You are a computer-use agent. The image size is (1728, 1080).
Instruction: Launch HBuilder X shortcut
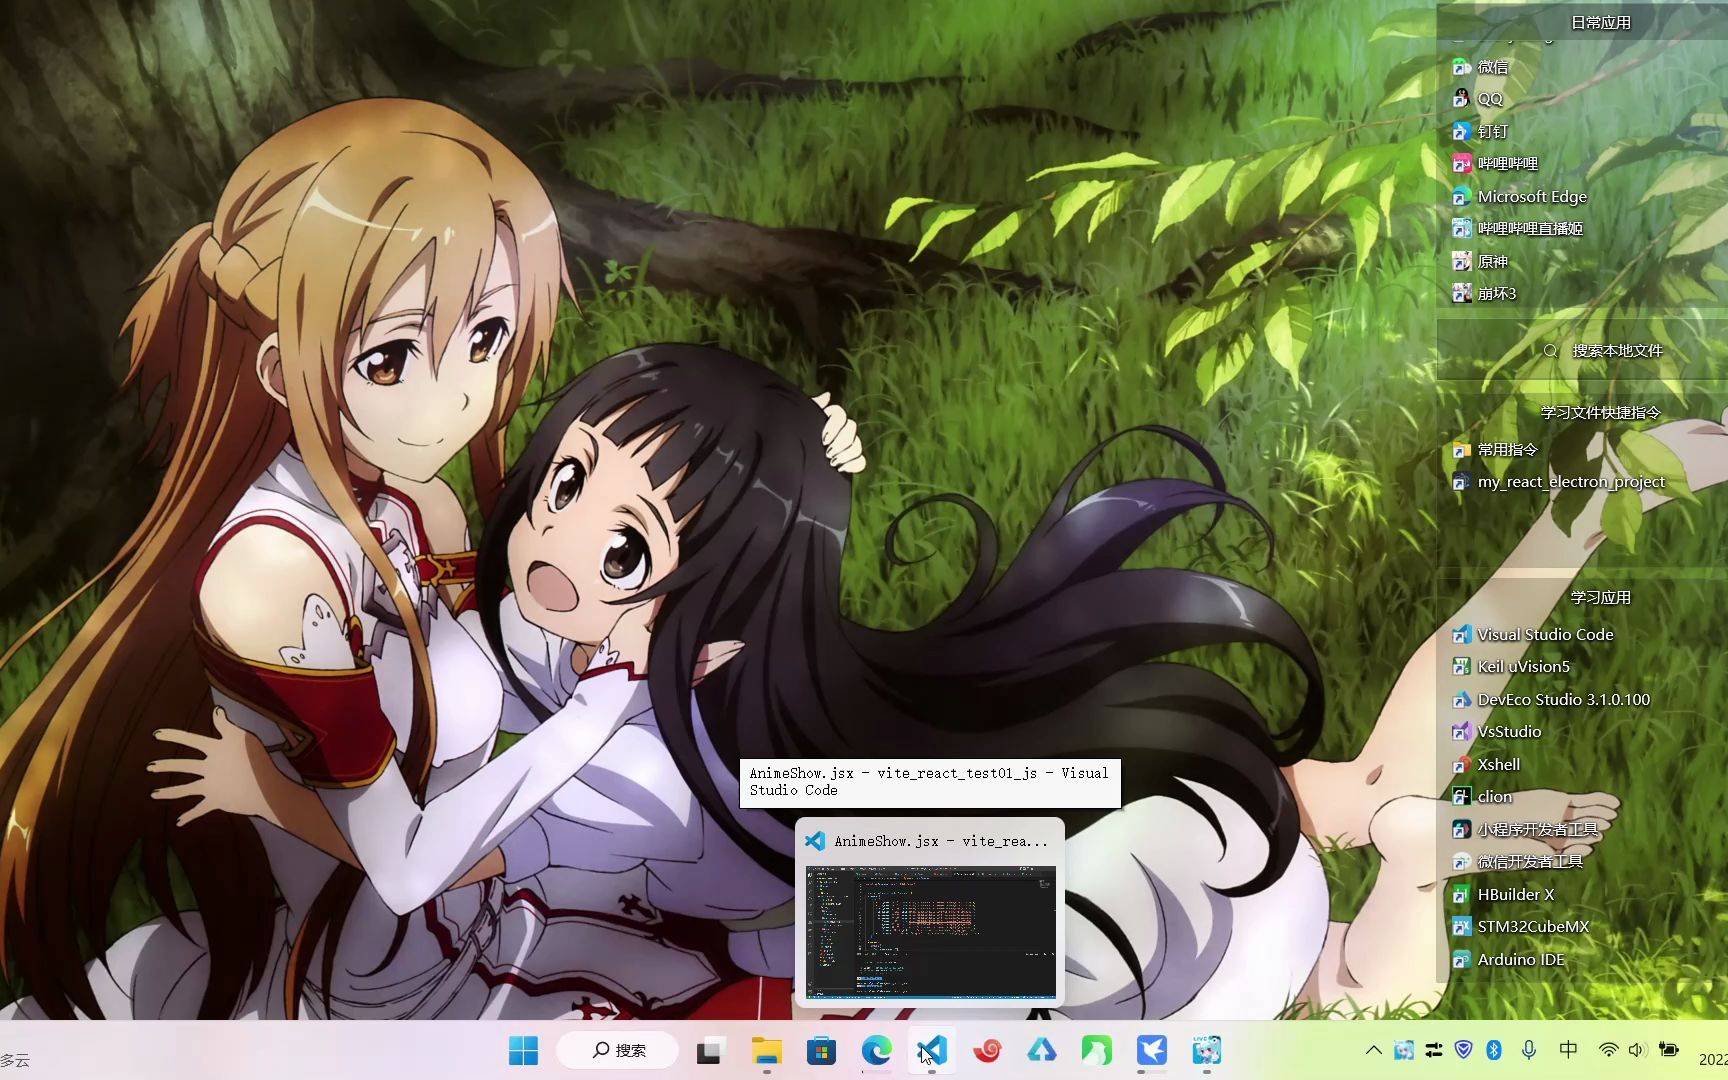pos(1503,895)
